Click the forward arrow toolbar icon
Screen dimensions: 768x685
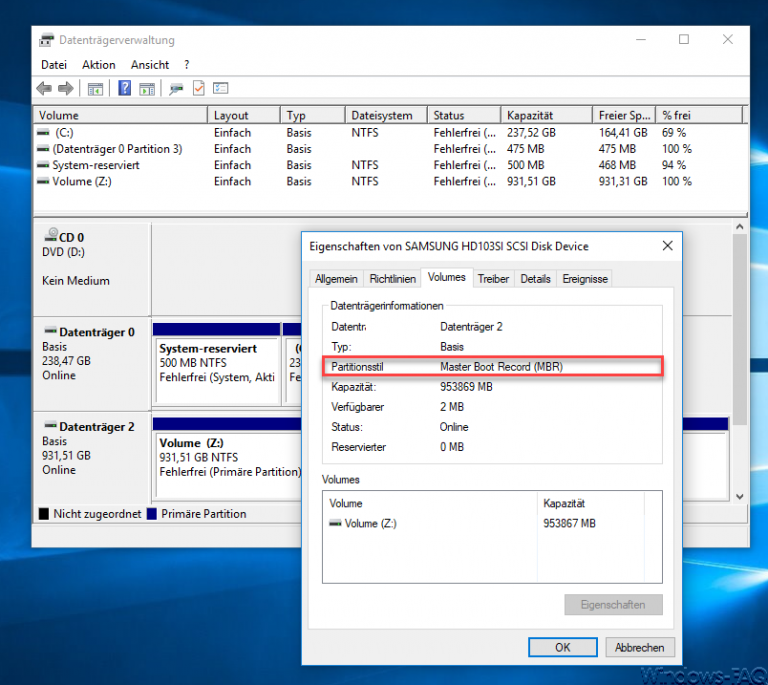tap(65, 88)
